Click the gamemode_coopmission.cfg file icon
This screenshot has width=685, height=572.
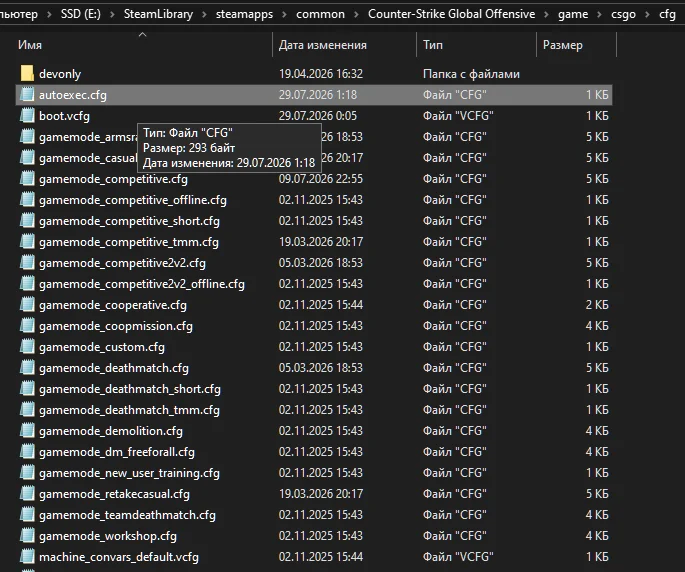[27, 326]
